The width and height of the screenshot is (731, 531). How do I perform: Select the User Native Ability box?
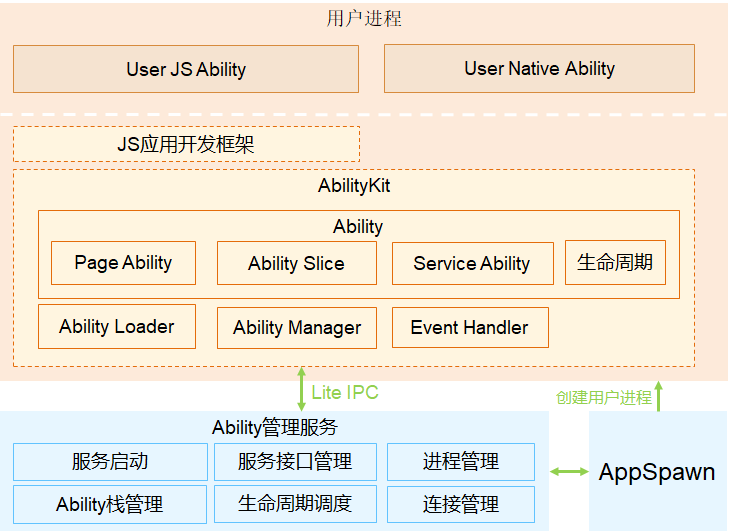539,69
